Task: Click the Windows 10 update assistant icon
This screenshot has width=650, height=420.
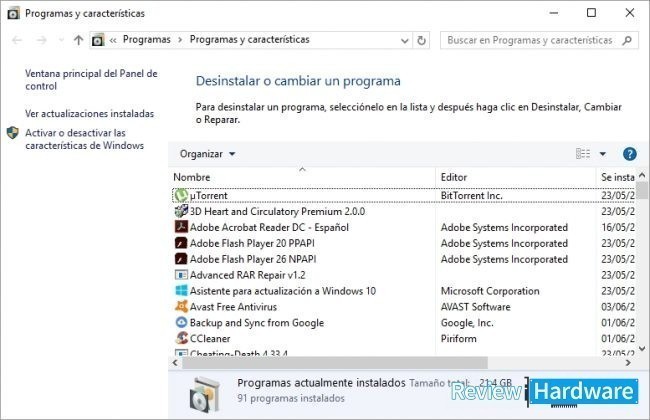Action: click(x=181, y=291)
